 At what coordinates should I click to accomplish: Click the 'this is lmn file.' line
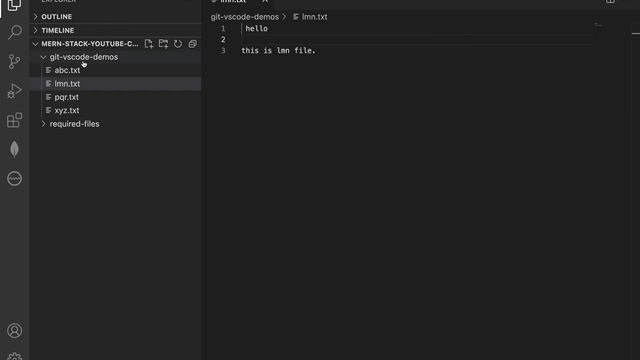click(278, 51)
